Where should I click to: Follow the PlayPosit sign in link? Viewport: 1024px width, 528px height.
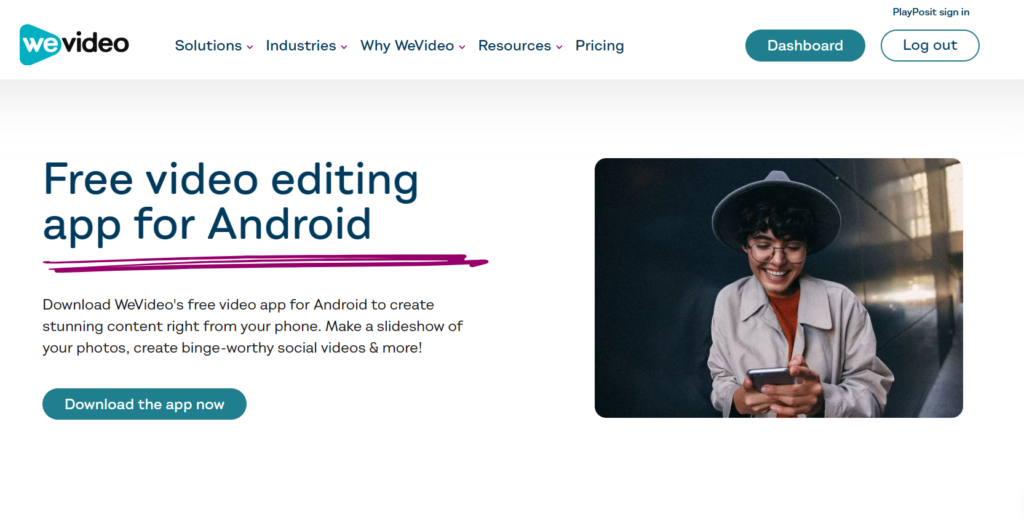coord(931,12)
